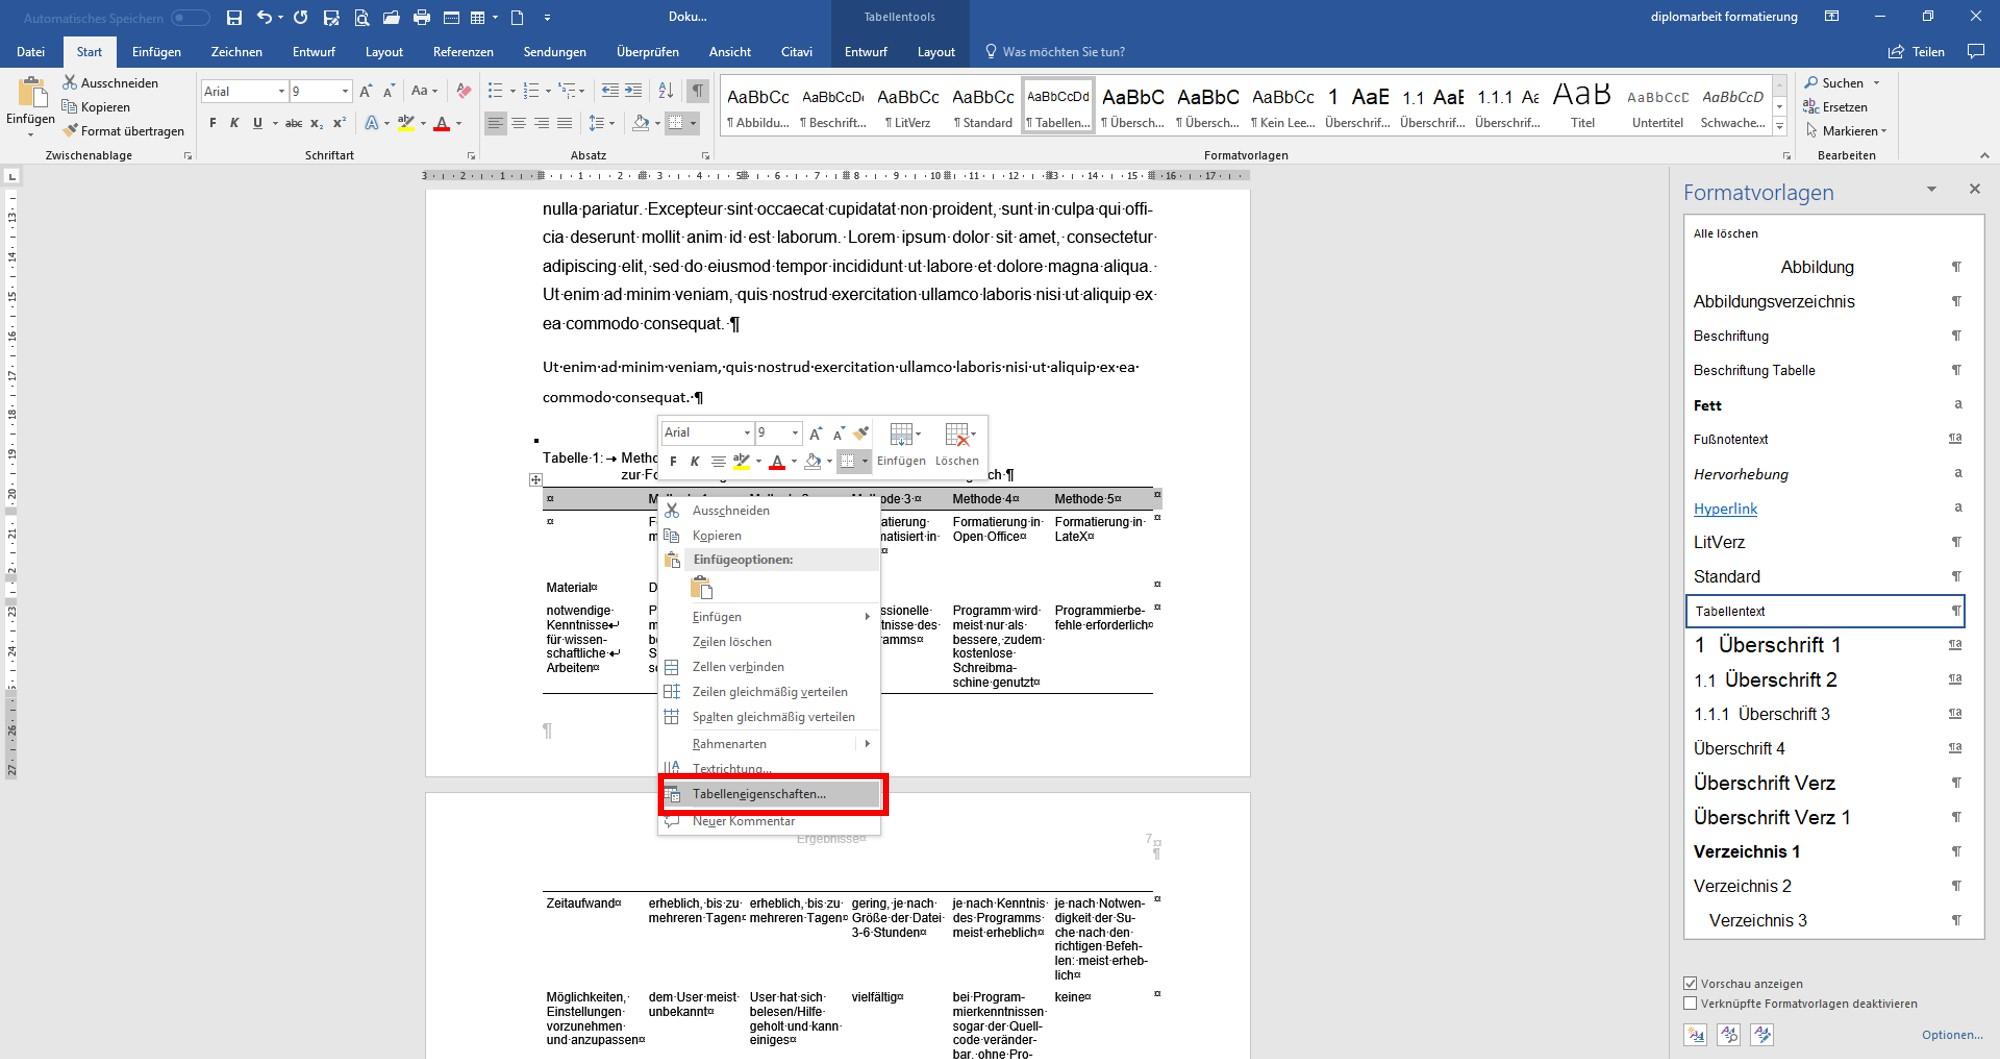Select Tabelleneigenschaften in the context menu
This screenshot has height=1059, width=2000.
pyautogui.click(x=760, y=794)
